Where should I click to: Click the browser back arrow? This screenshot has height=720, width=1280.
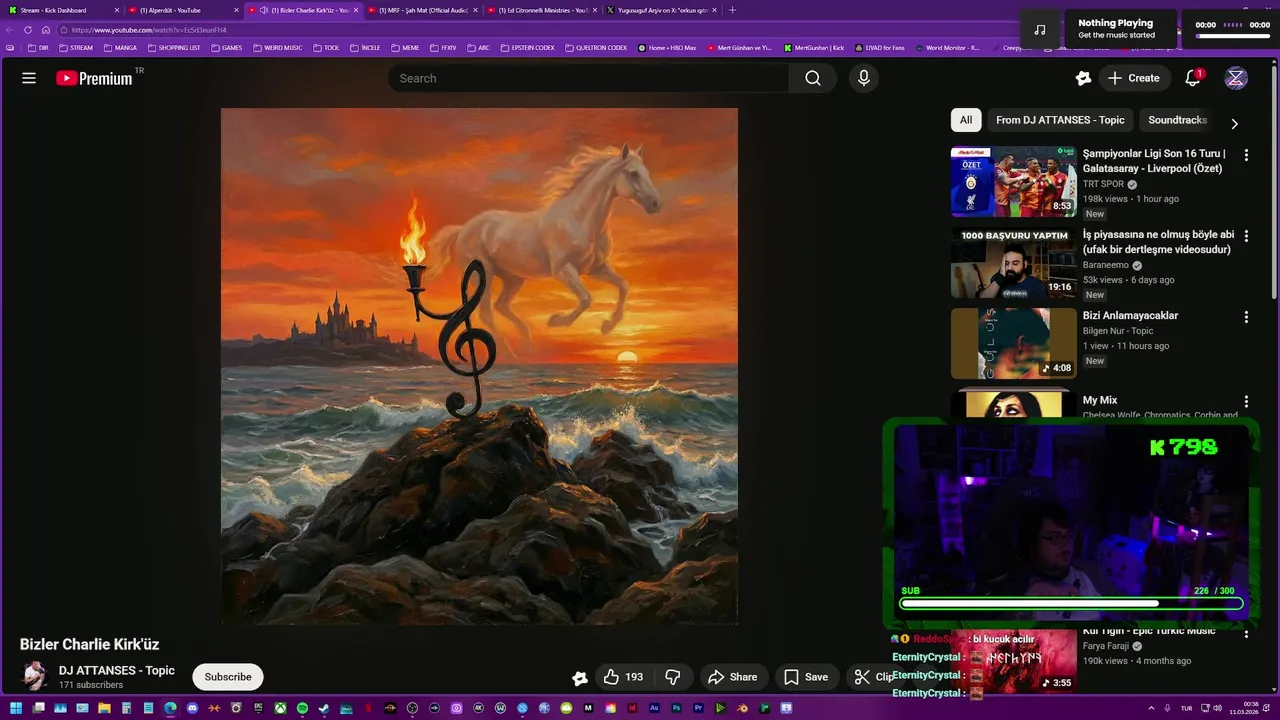pos(10,30)
